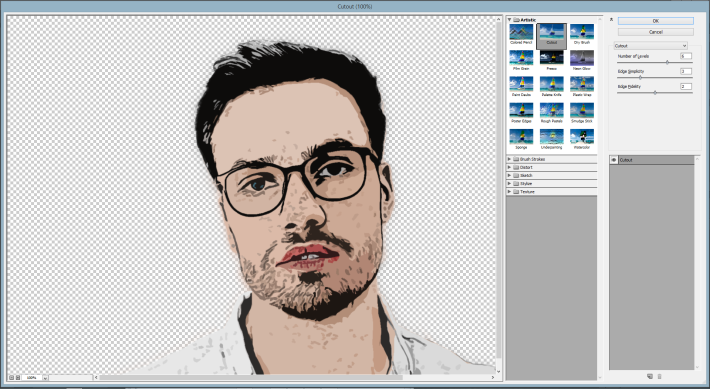Collapse the Artistic filter folder
Screen dimensions: 710x389
pyautogui.click(x=509, y=19)
